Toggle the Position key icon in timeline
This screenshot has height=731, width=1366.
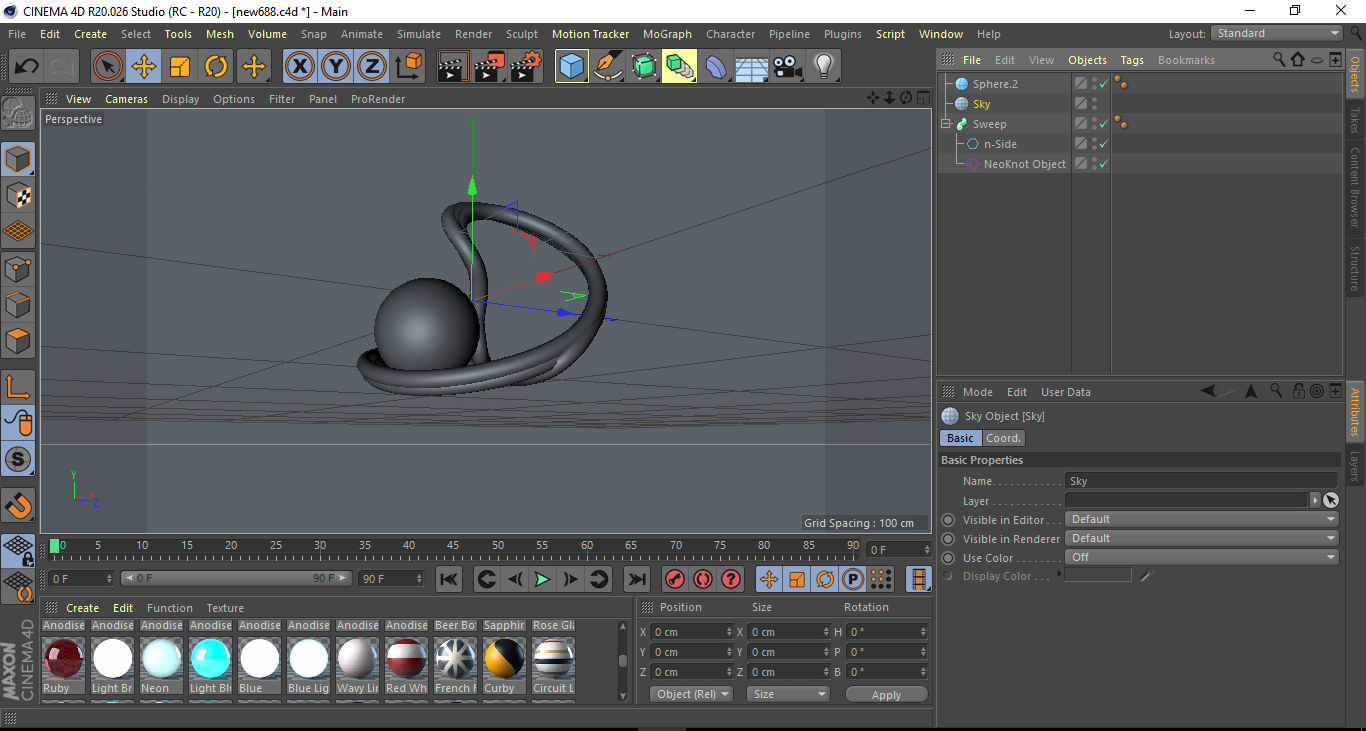click(769, 579)
